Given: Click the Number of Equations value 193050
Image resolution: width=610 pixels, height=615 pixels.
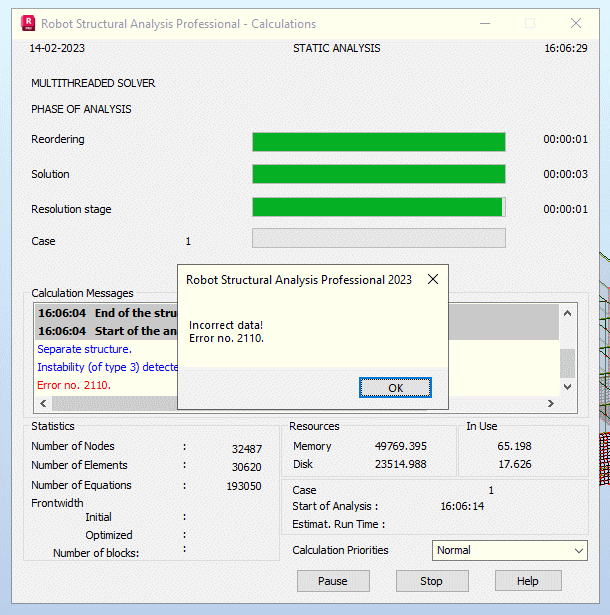Looking at the screenshot, I should (x=244, y=486).
